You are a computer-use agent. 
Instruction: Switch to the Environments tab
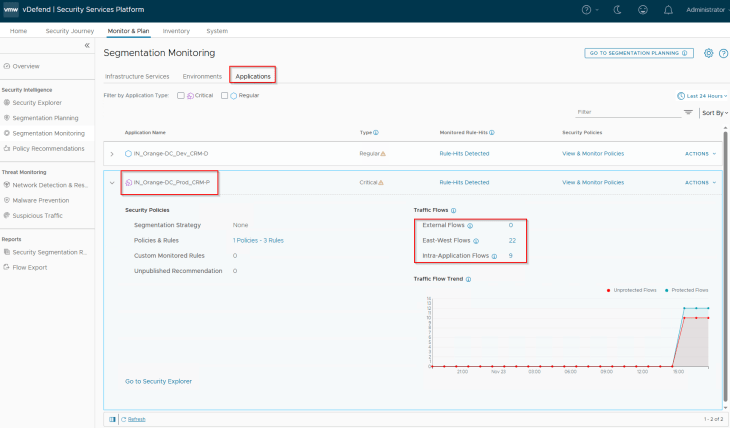click(x=202, y=76)
